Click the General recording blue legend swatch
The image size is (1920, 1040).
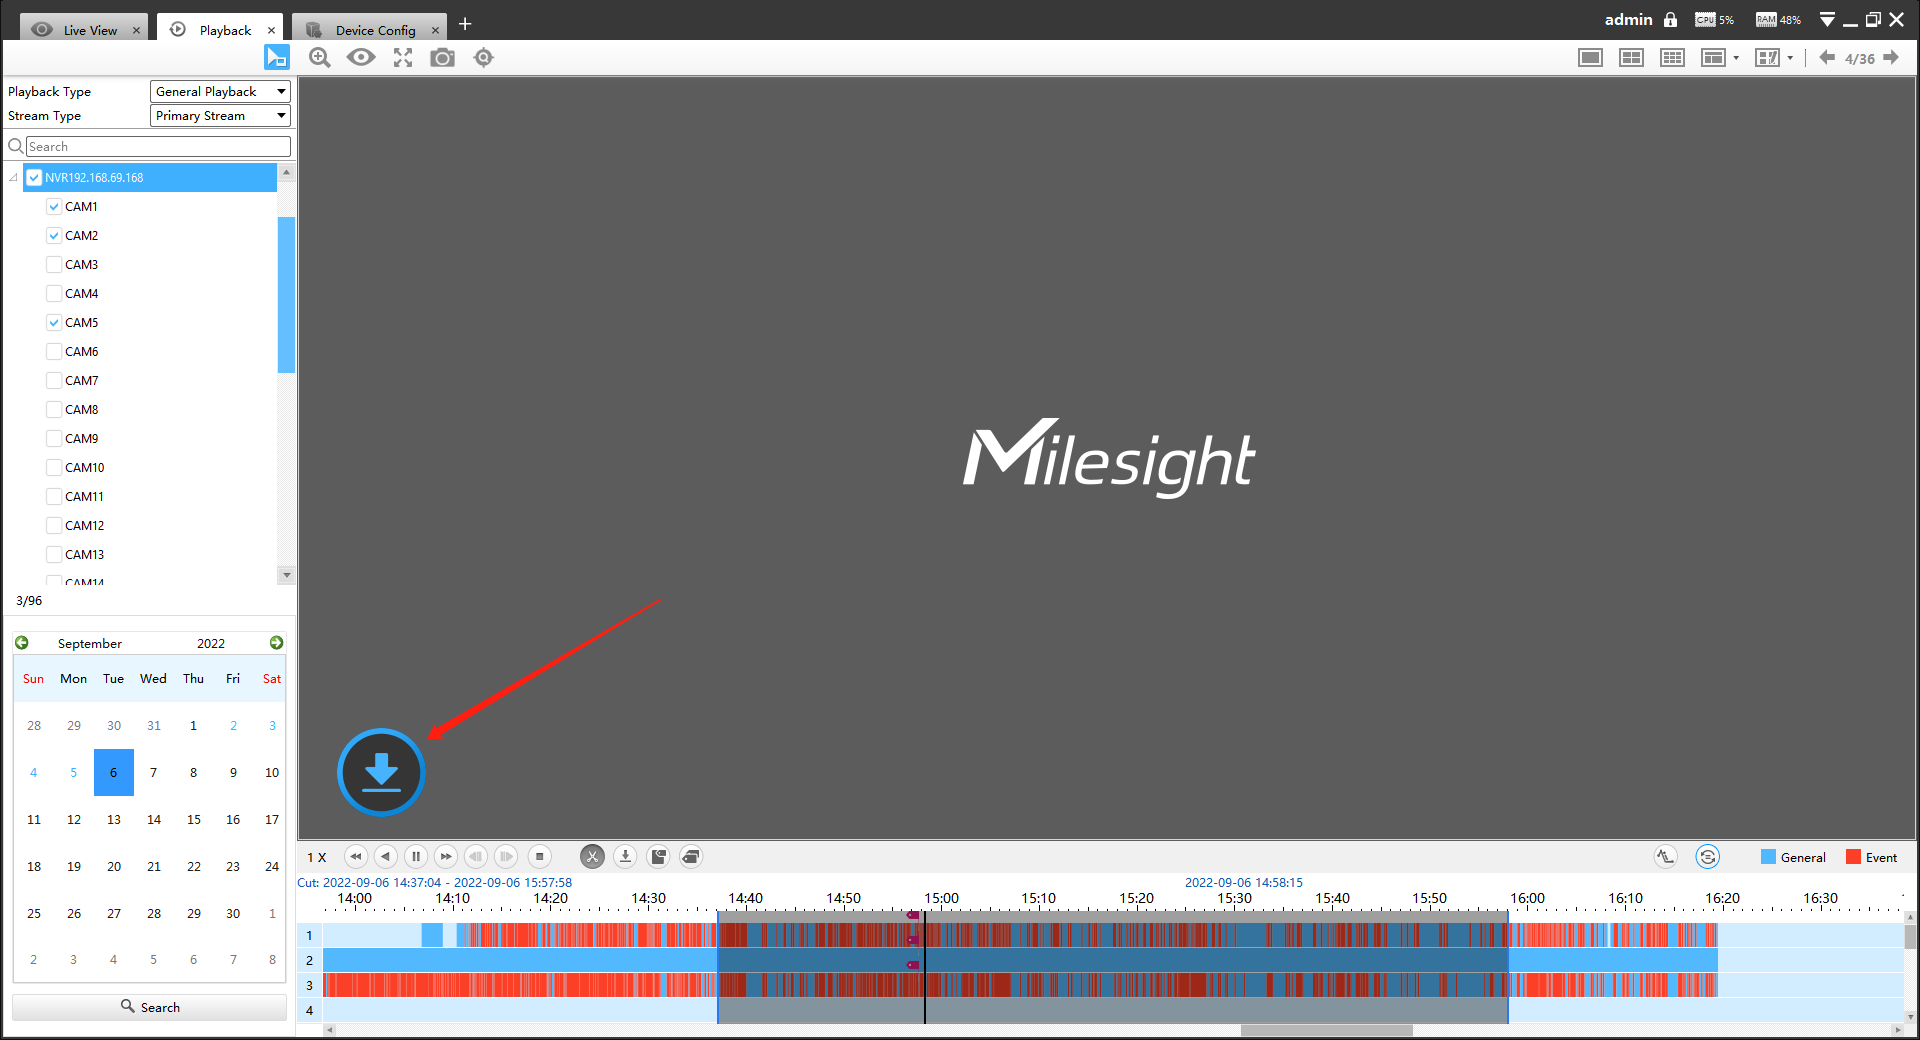point(1768,857)
